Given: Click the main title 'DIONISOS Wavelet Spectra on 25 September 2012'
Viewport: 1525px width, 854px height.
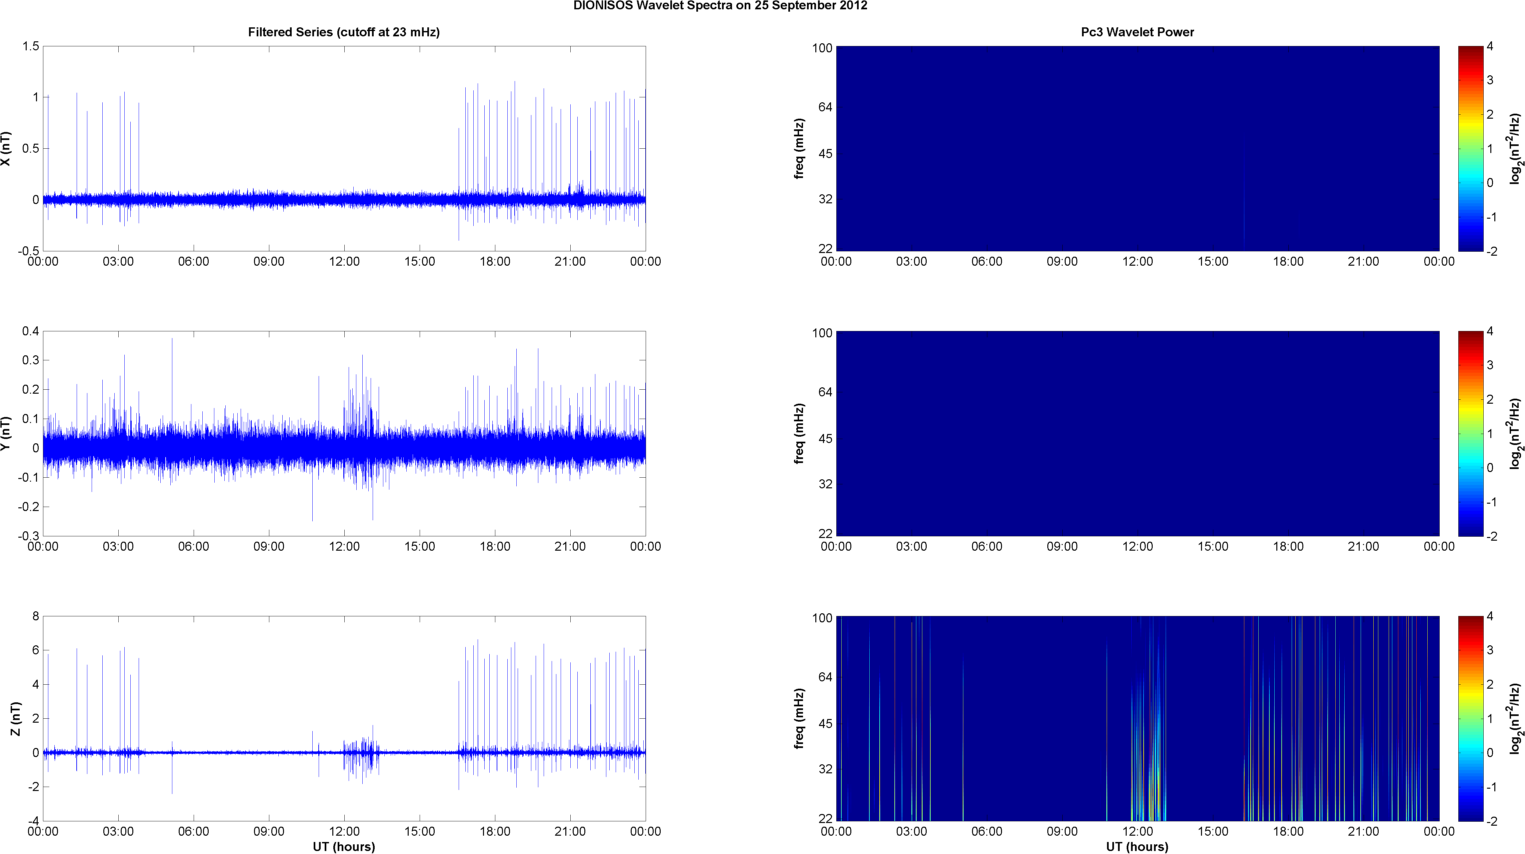Looking at the screenshot, I should coord(720,6).
